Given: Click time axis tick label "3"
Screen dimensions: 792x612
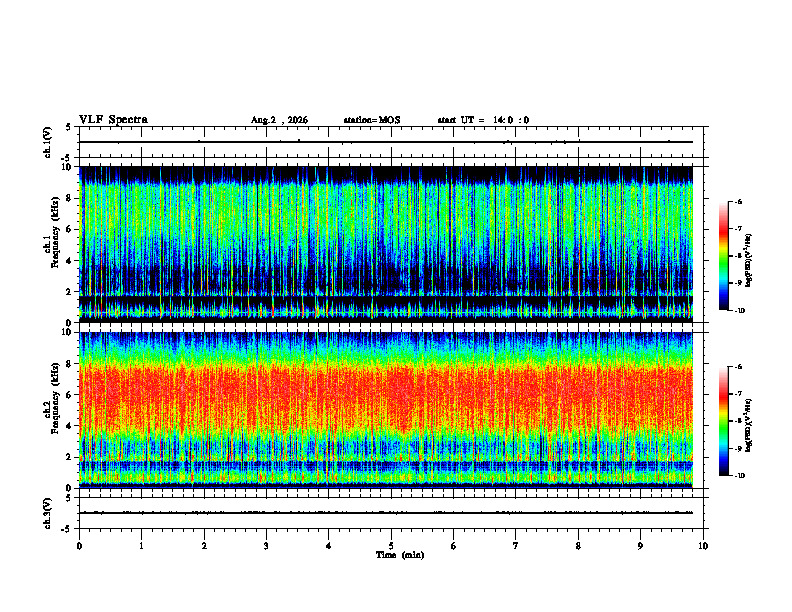Looking at the screenshot, I should 266,546.
